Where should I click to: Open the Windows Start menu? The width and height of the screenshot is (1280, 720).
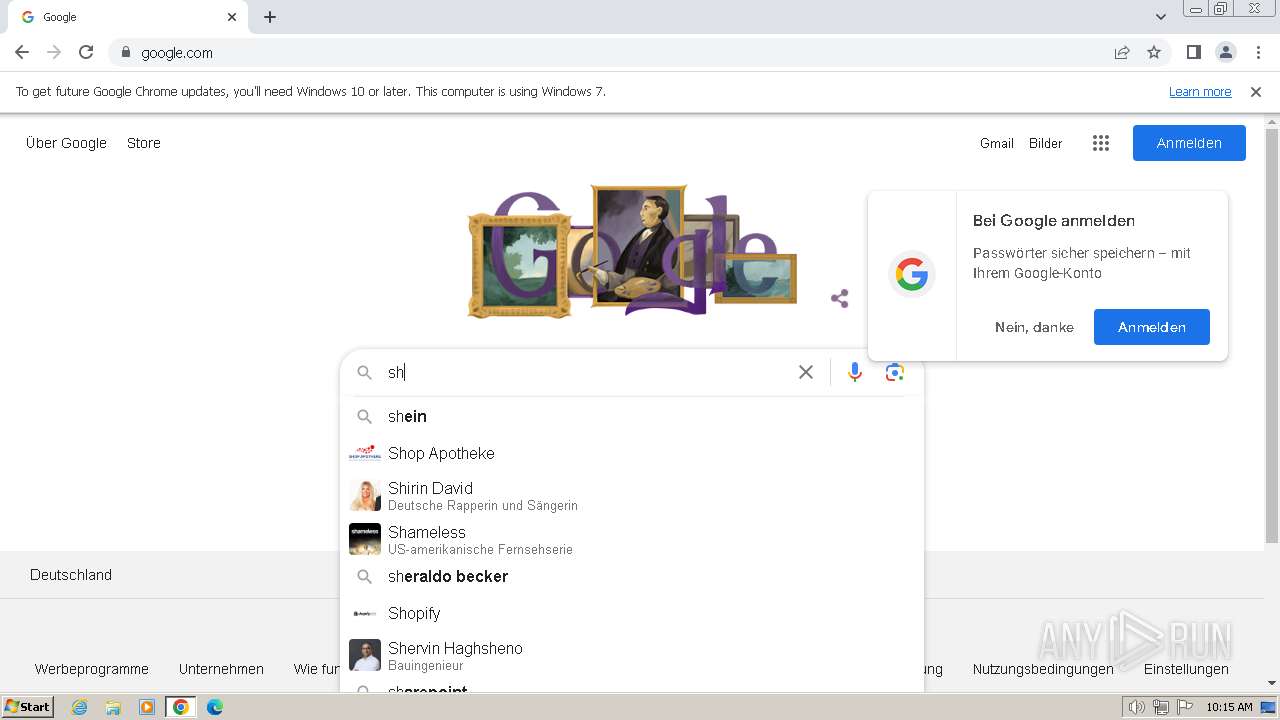pyautogui.click(x=28, y=706)
